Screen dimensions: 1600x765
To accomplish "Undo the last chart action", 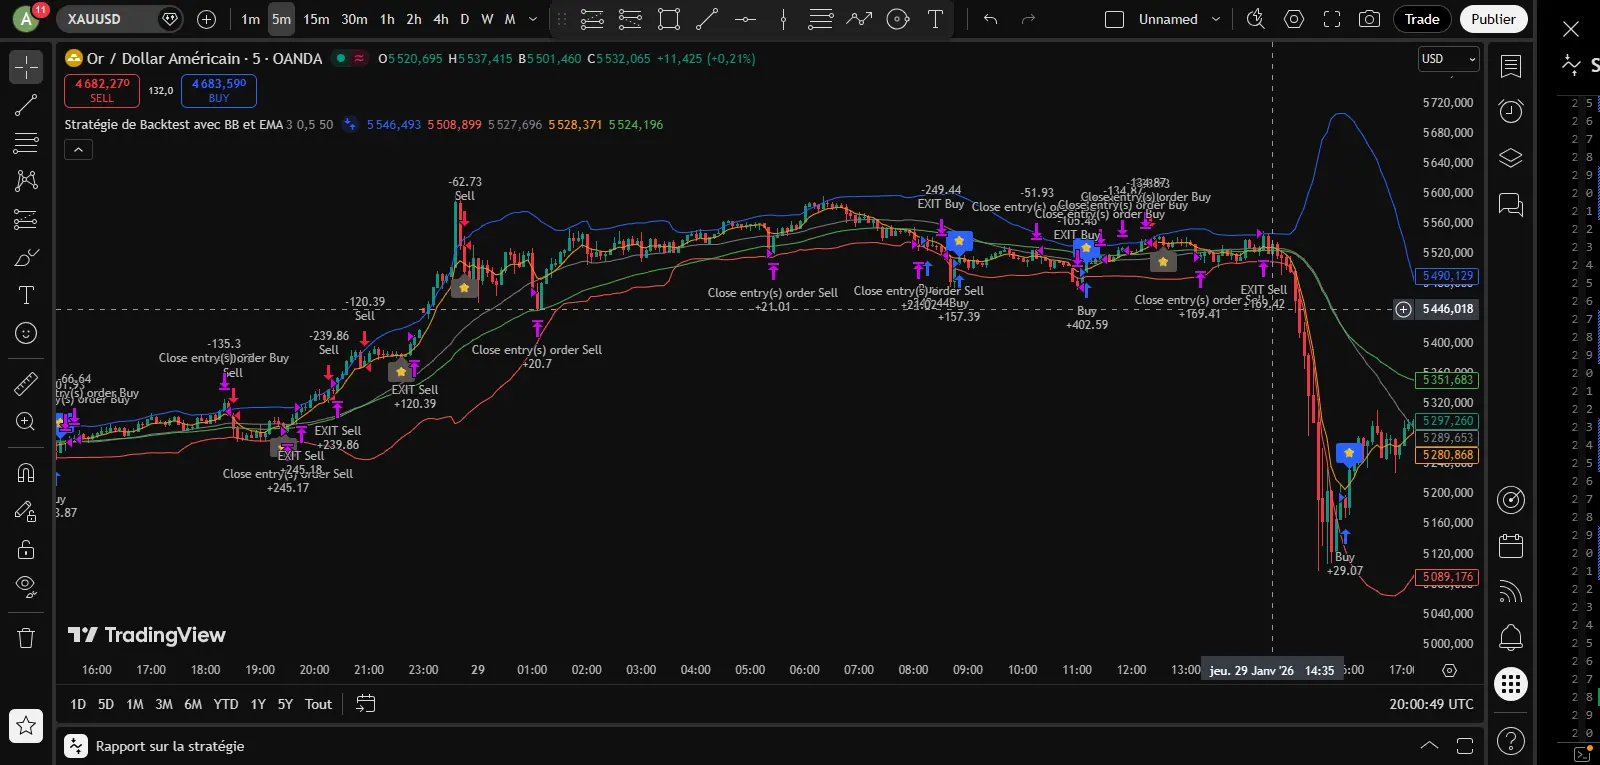I will point(990,19).
